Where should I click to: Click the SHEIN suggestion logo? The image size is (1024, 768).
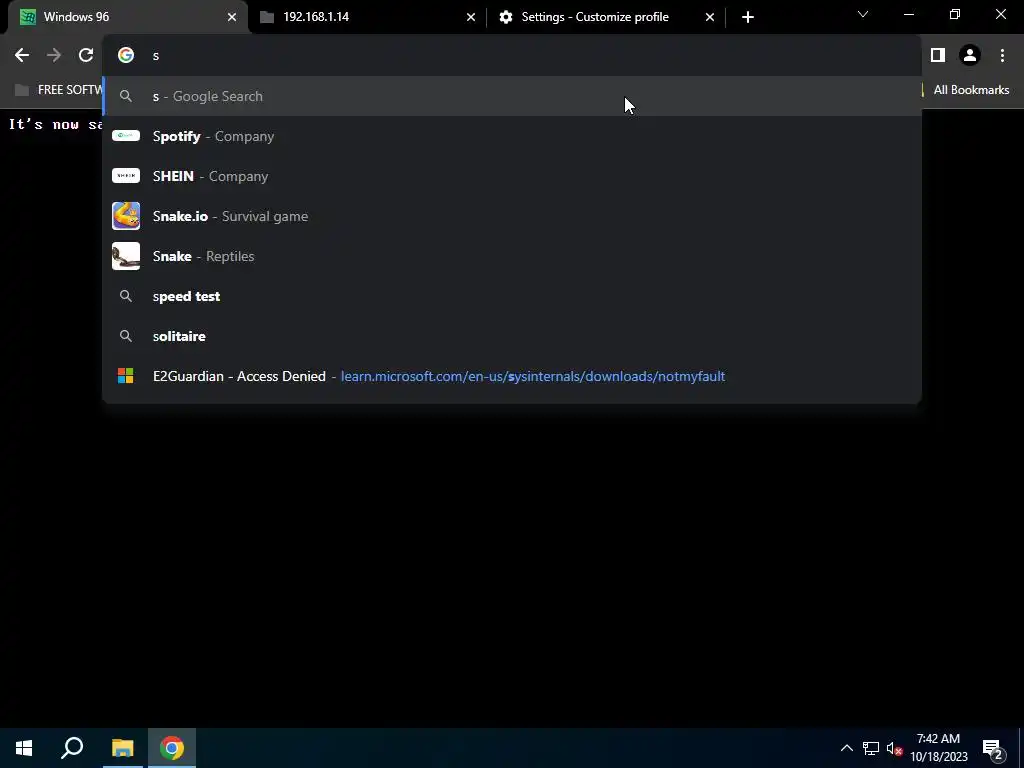pyautogui.click(x=126, y=176)
